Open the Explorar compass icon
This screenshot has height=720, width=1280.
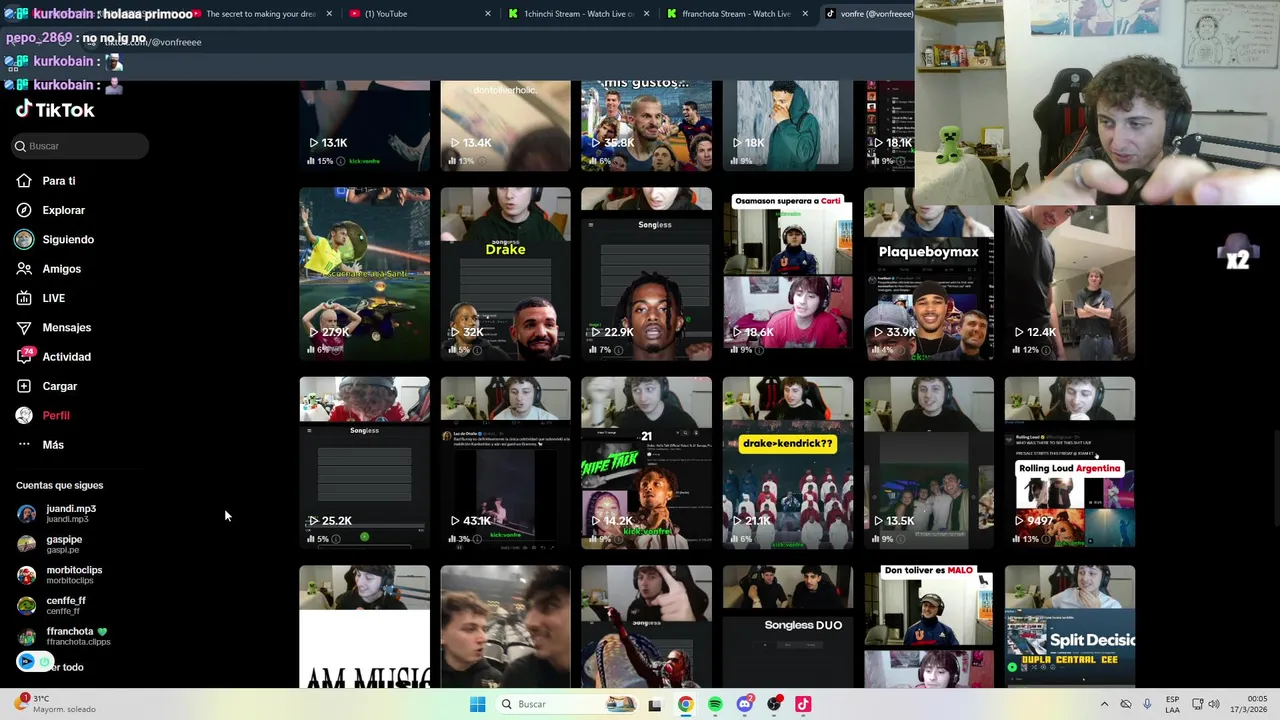point(24,210)
